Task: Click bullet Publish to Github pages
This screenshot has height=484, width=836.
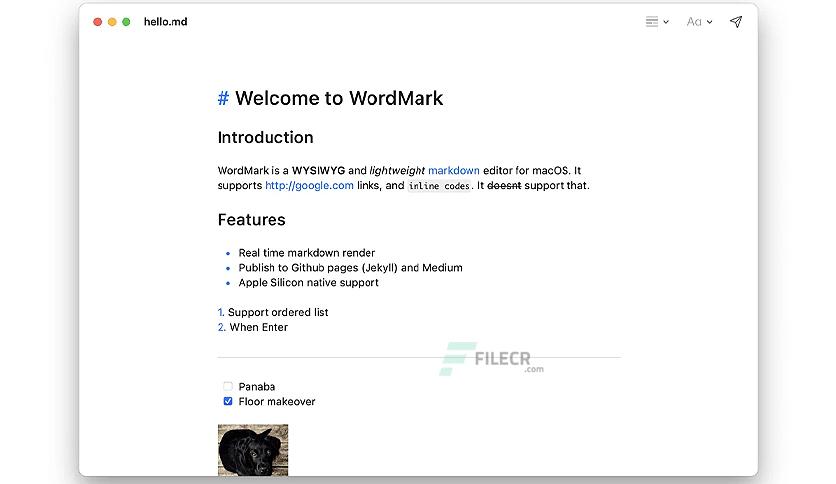Action: point(350,268)
